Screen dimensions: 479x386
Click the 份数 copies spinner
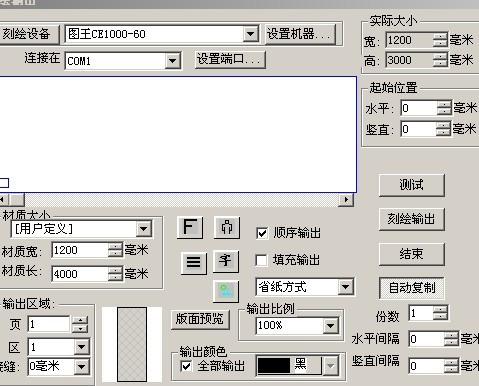(441, 314)
